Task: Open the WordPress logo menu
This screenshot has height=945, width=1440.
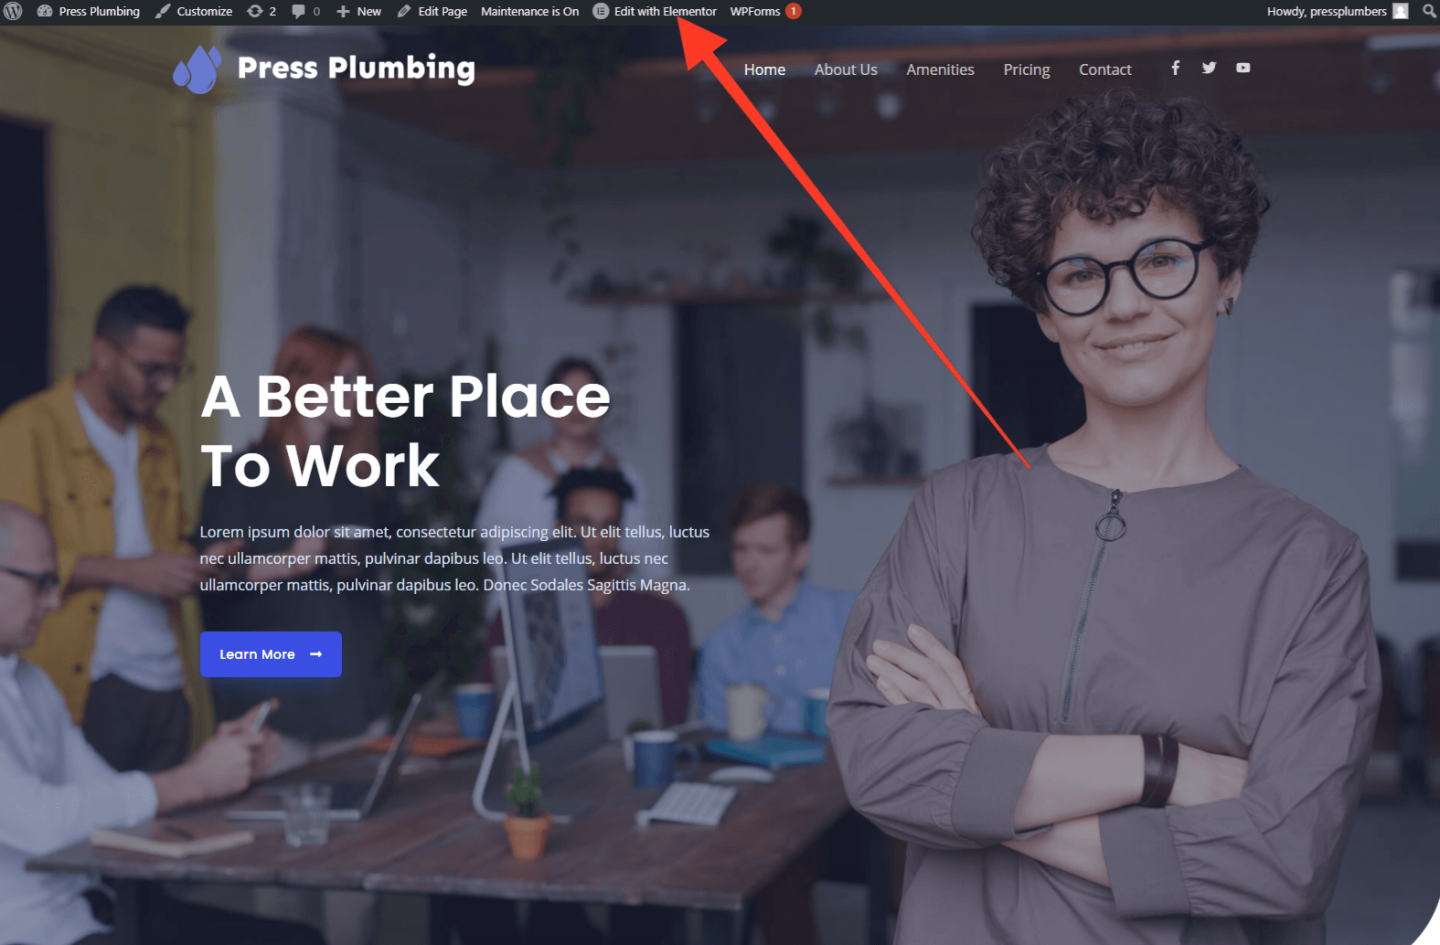Action: (x=13, y=11)
